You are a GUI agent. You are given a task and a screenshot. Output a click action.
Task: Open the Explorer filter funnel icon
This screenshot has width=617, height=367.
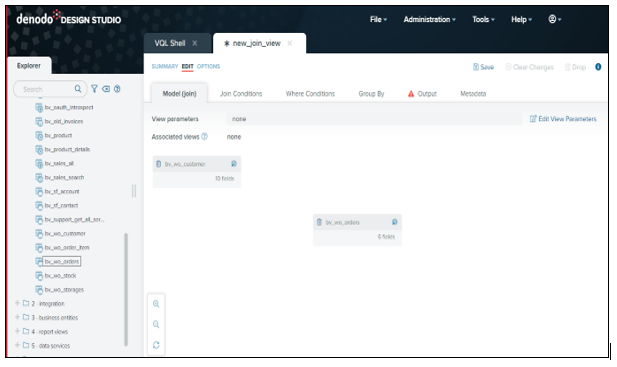(94, 89)
